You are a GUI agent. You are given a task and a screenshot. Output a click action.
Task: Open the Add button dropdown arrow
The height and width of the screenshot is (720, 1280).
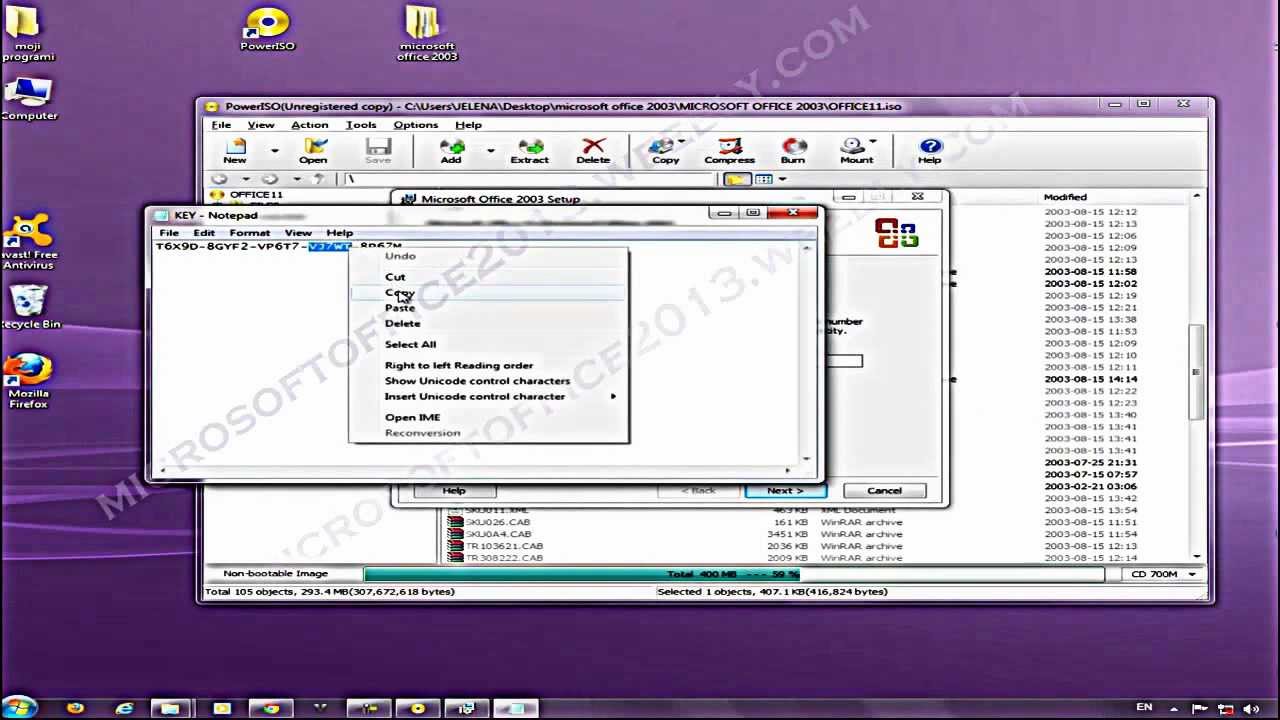(x=490, y=151)
